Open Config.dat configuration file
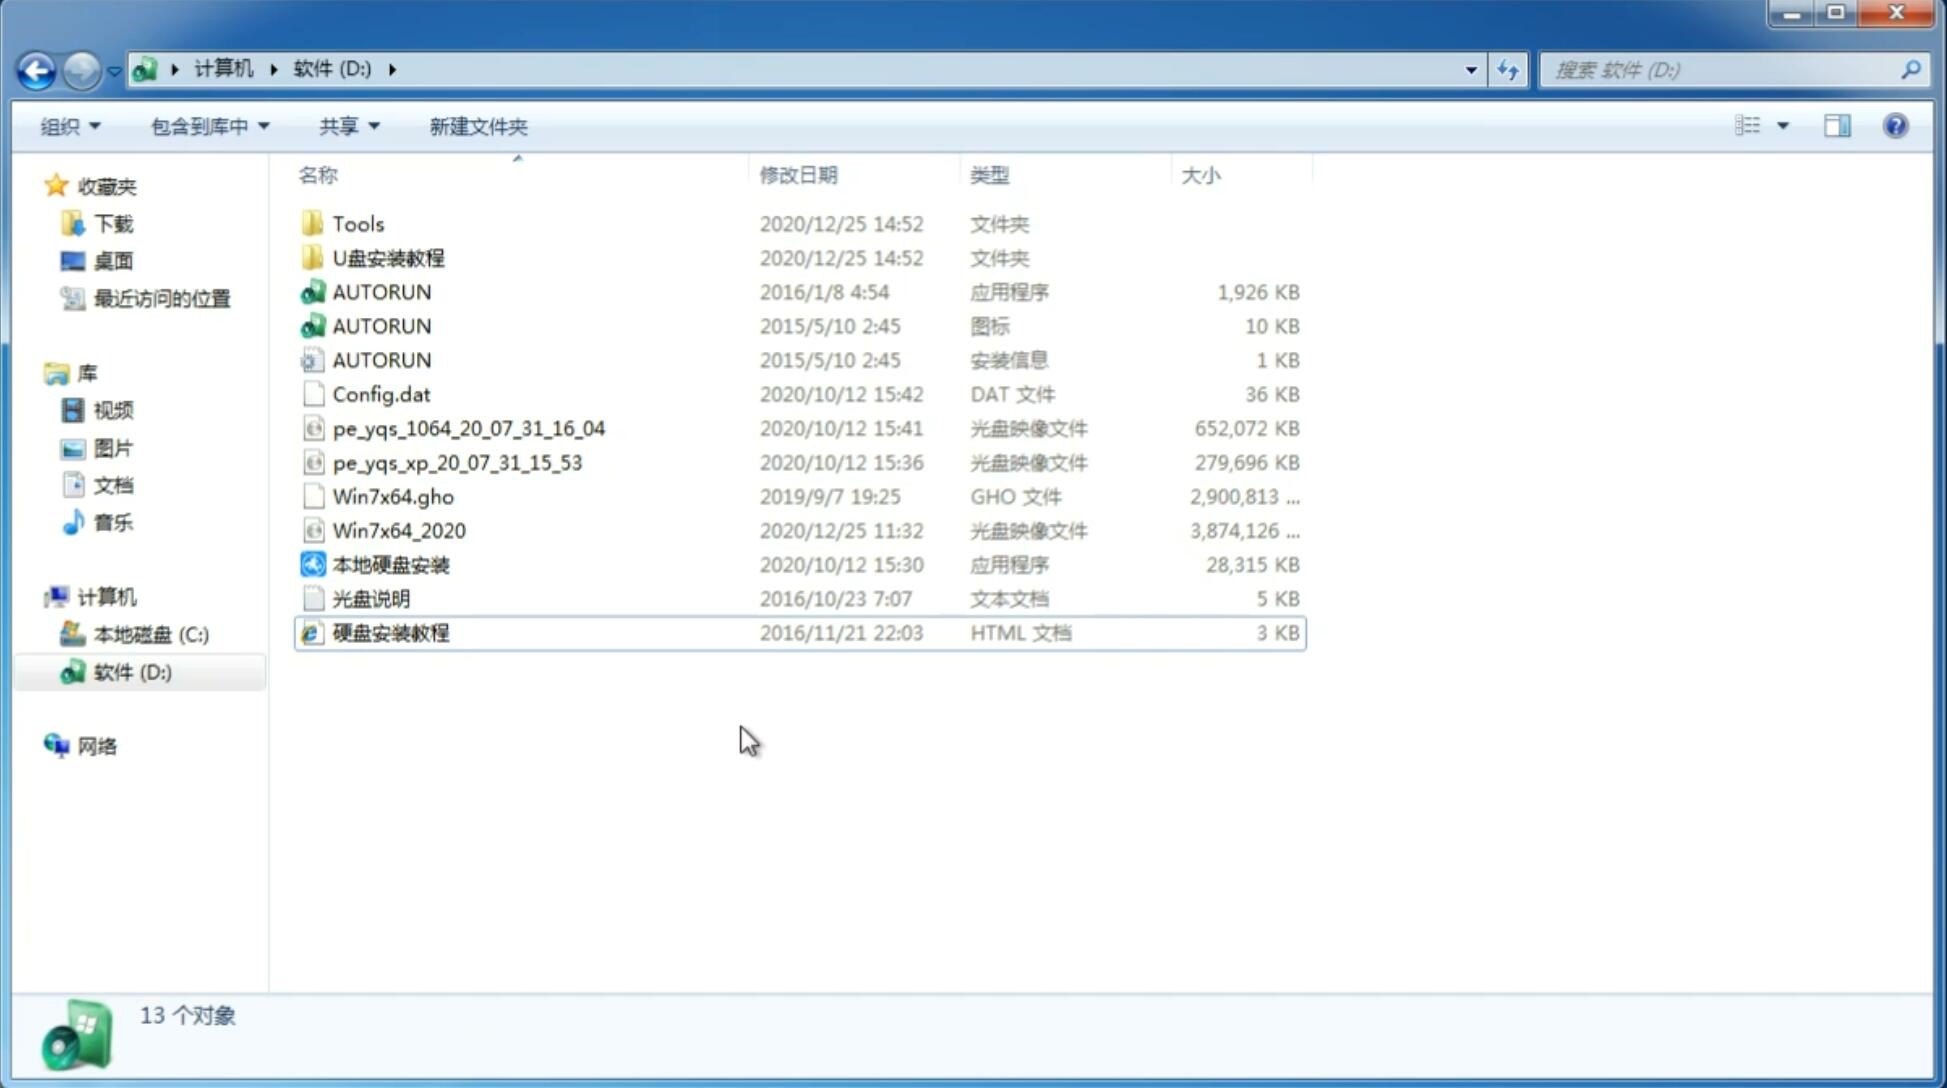 (x=380, y=393)
